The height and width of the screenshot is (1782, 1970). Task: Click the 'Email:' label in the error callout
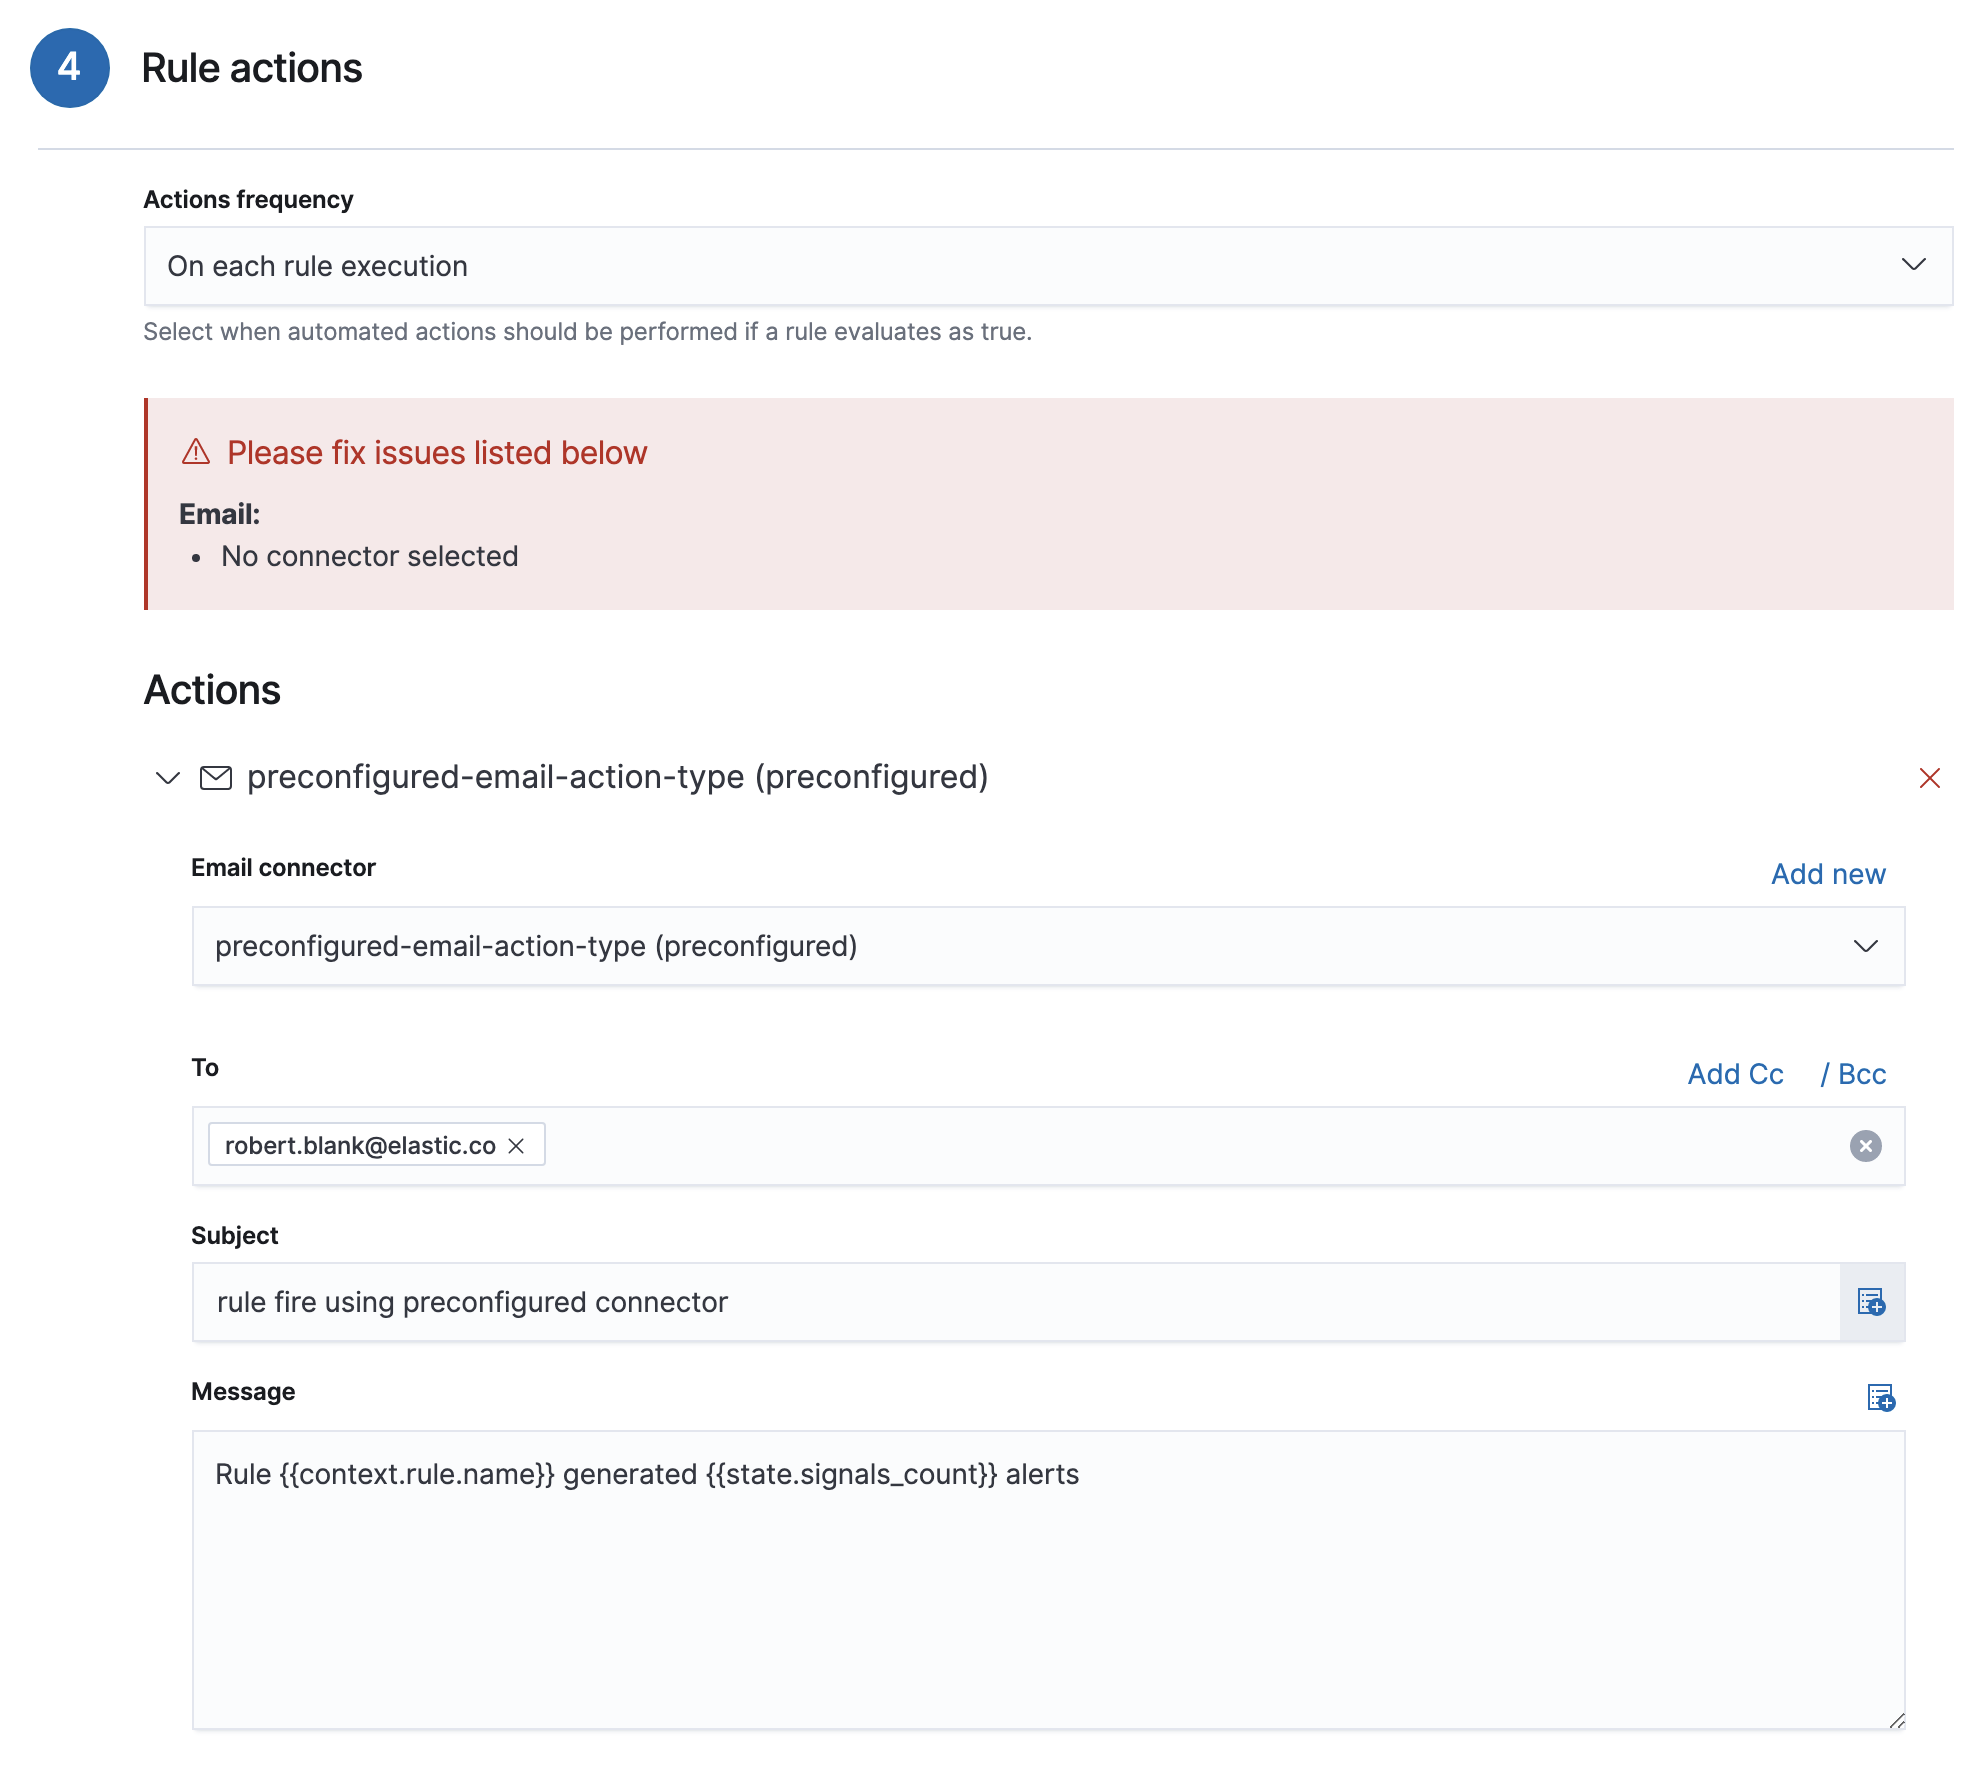pyautogui.click(x=219, y=514)
